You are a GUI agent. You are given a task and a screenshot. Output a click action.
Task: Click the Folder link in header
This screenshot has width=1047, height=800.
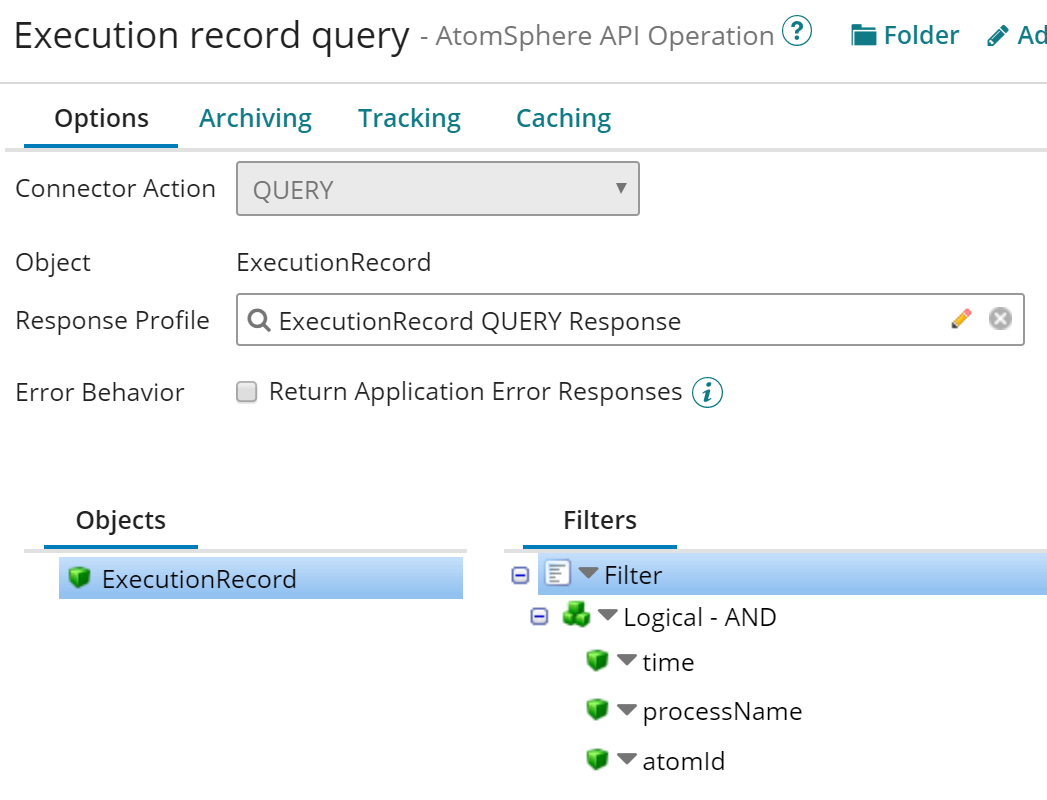(x=904, y=36)
